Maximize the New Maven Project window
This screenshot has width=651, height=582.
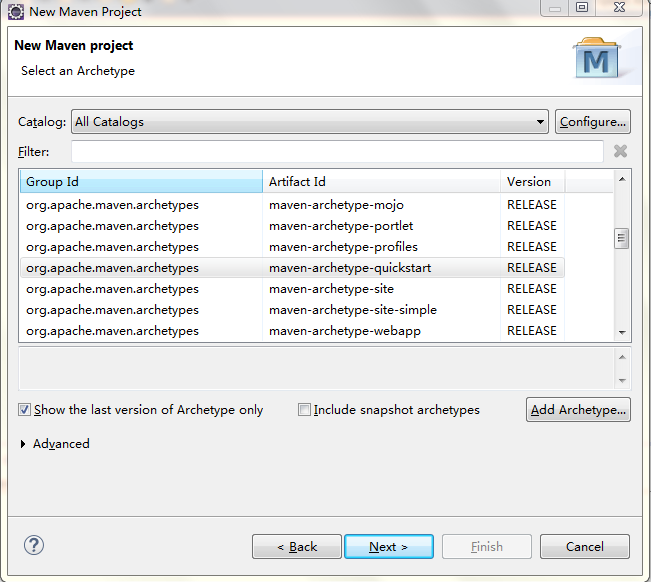582,7
